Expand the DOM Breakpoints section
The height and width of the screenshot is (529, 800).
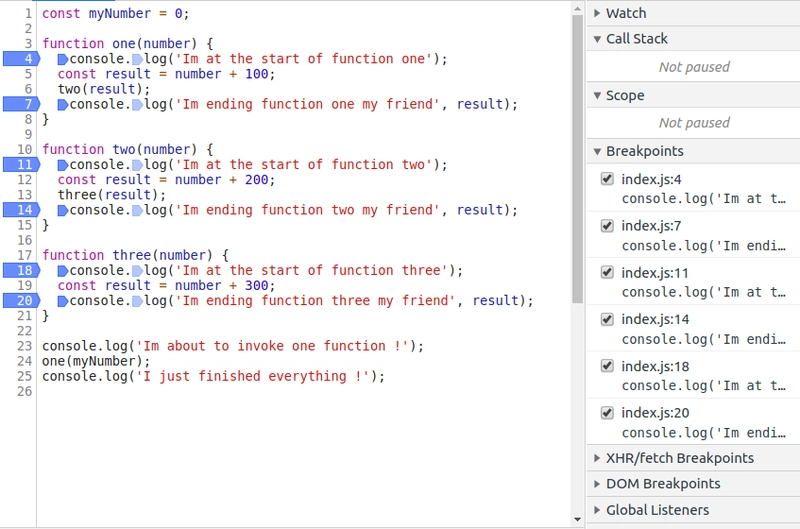click(663, 484)
